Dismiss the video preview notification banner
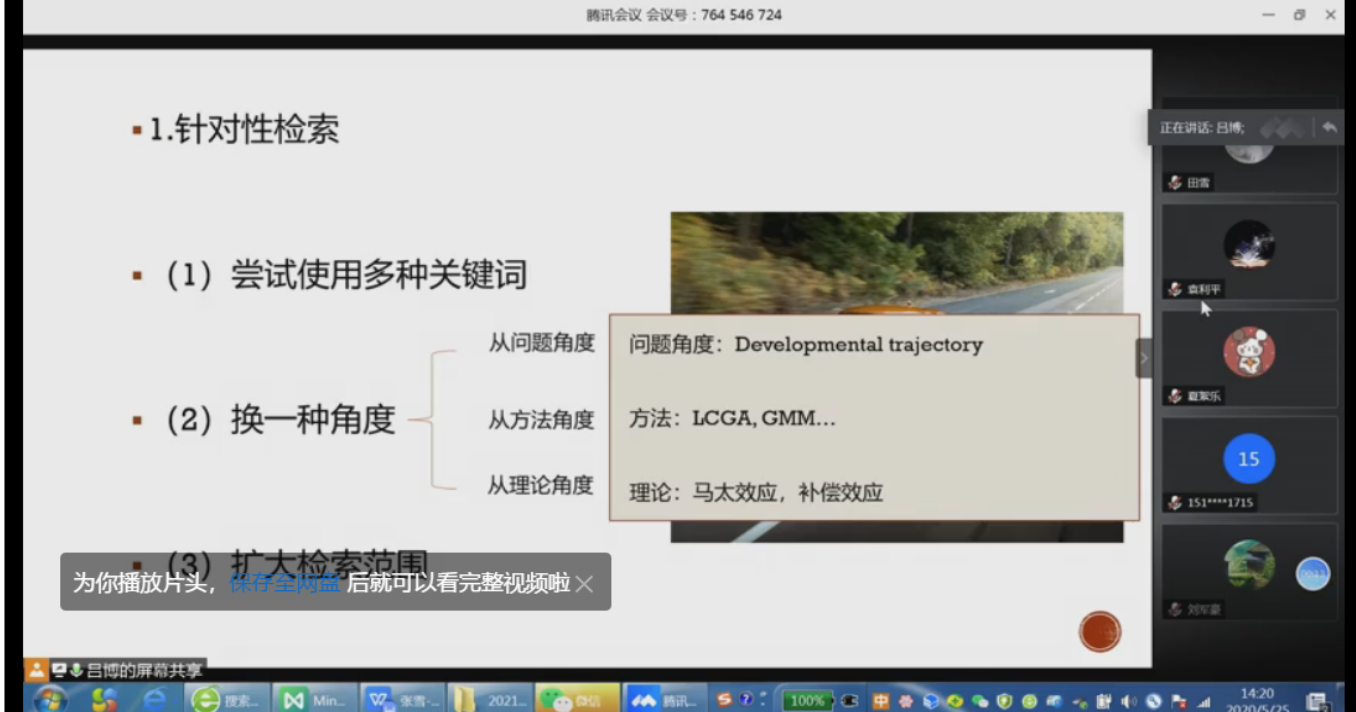Screen dimensions: 1356x712 click(585, 584)
